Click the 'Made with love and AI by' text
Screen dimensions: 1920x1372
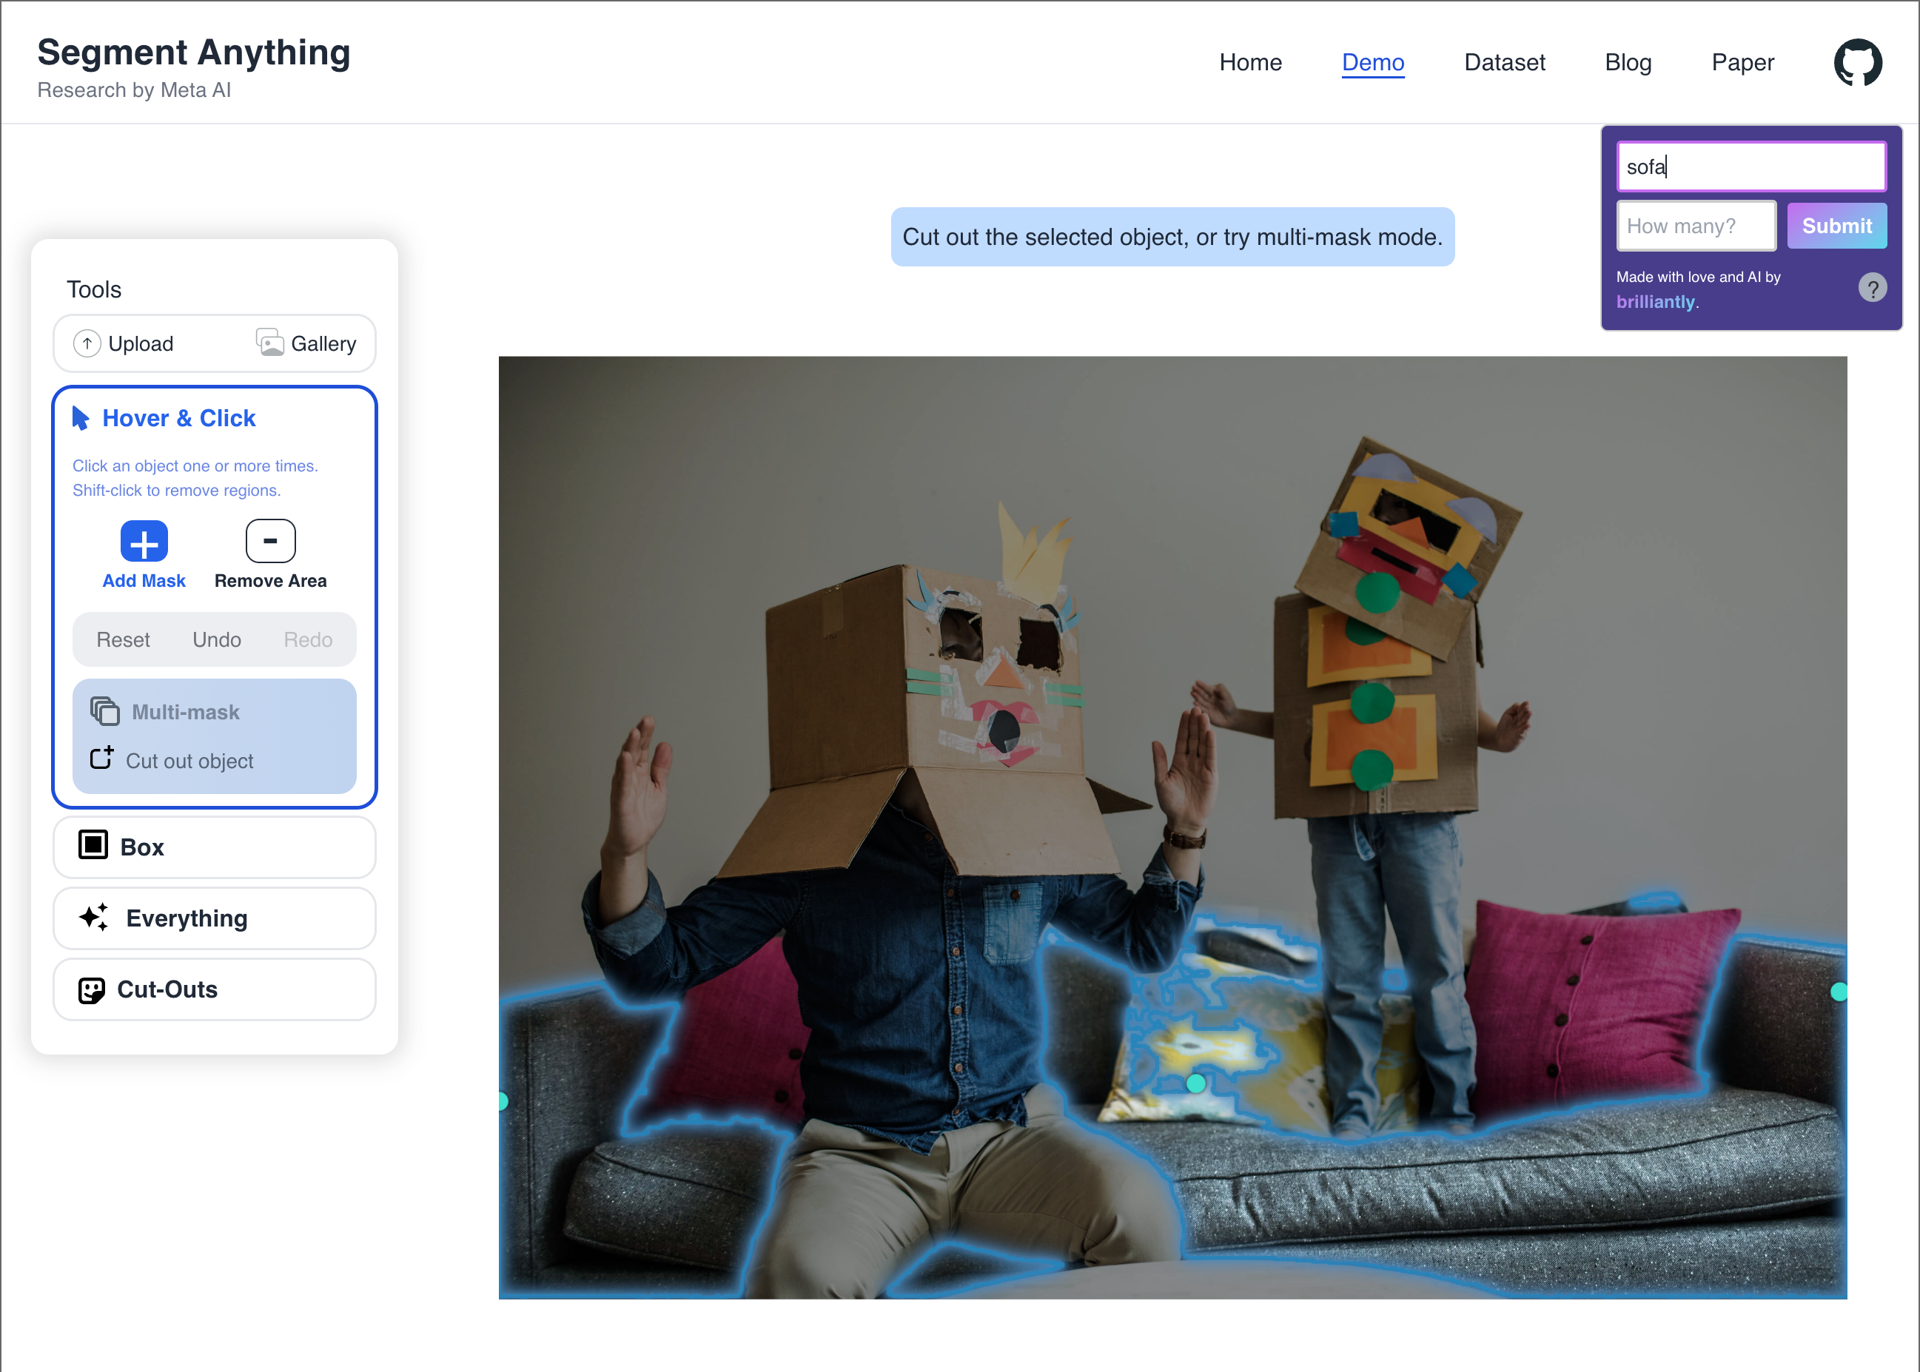point(1698,277)
